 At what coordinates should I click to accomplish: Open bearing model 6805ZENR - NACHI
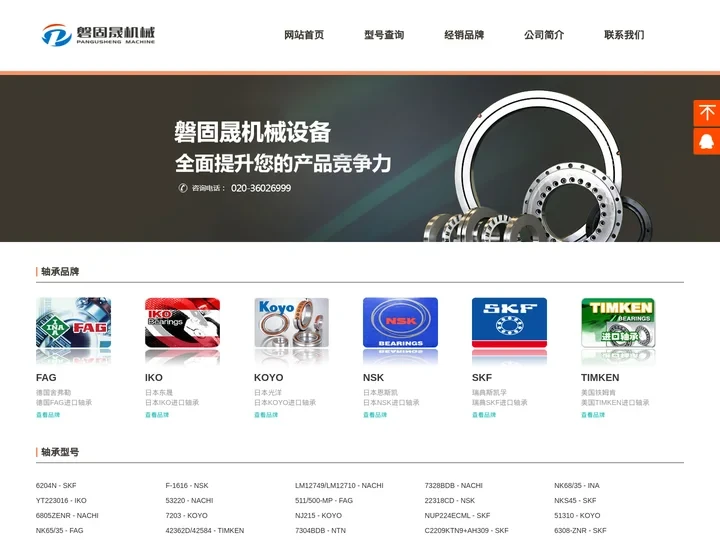coord(67,516)
